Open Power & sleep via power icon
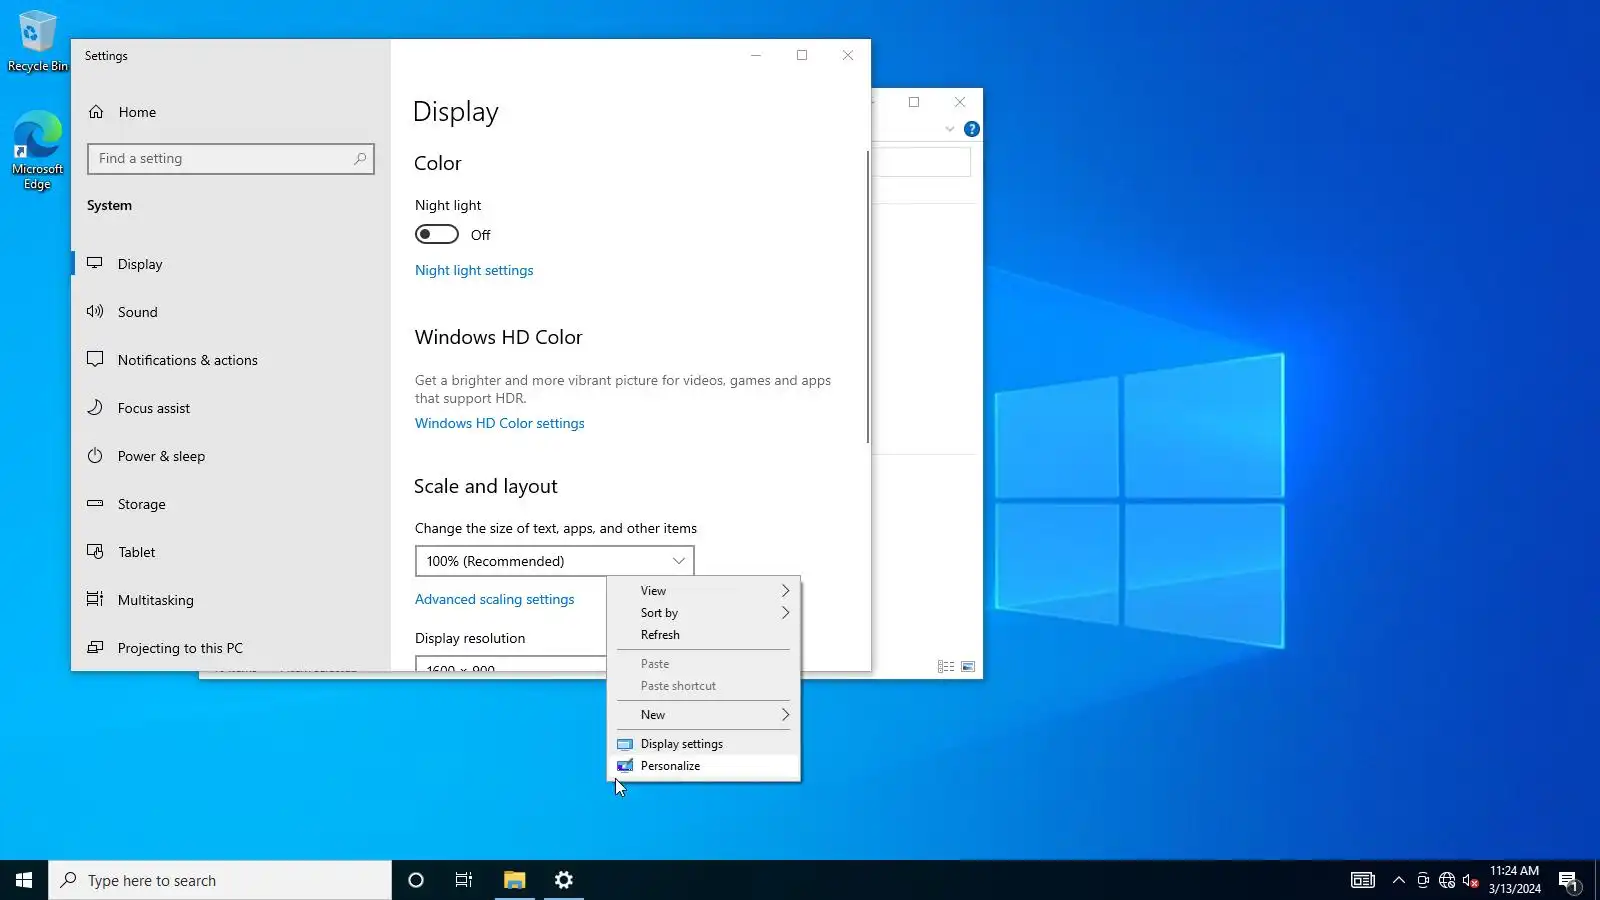Screen dimensions: 1600x900 [x=95, y=455]
